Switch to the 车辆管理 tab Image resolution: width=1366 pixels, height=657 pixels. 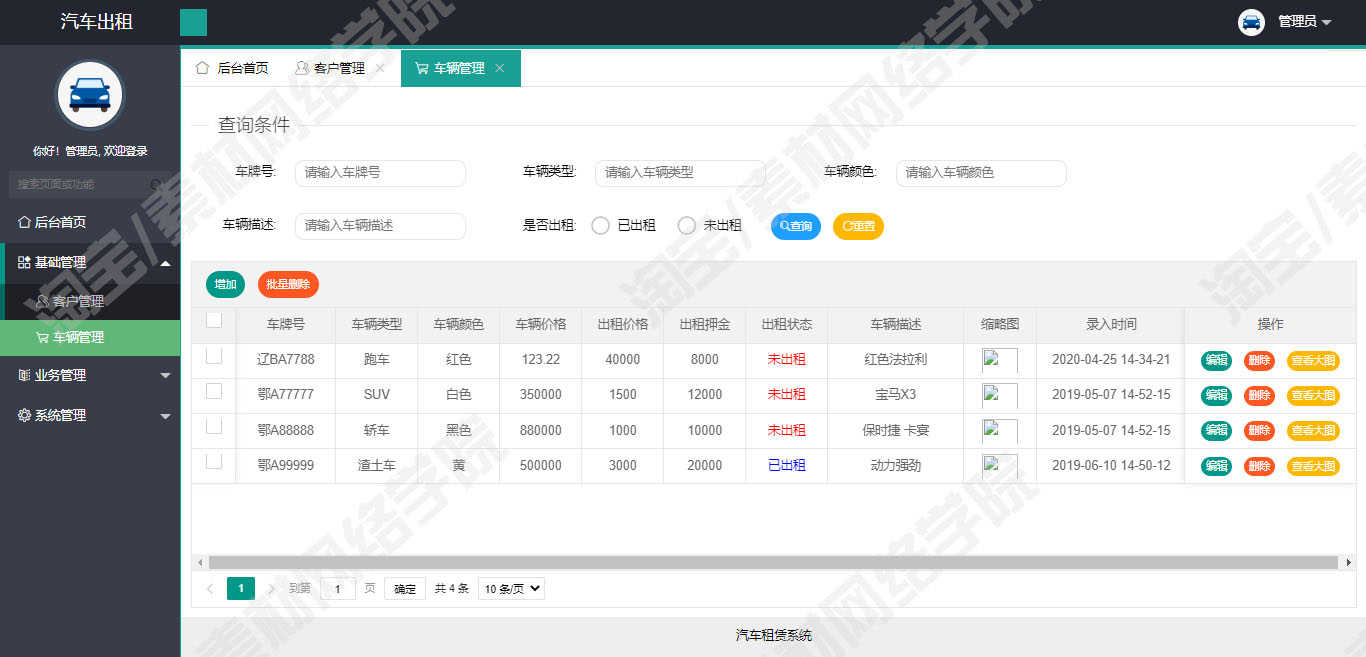pos(459,68)
